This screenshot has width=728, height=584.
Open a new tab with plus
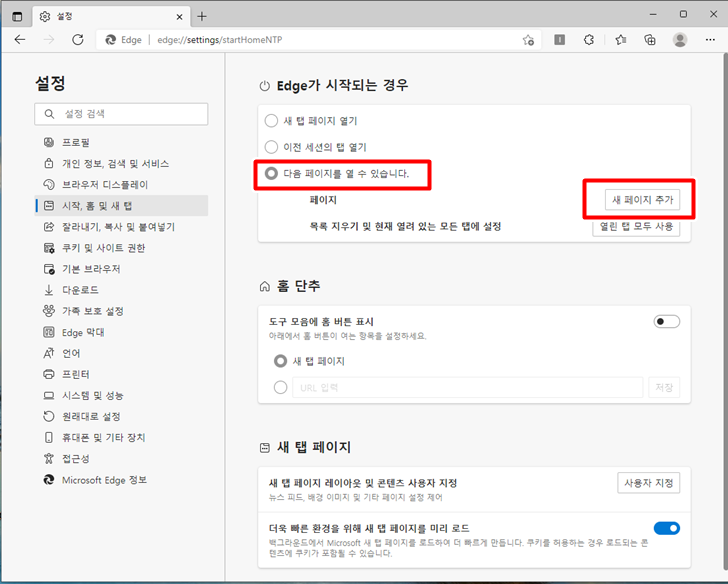(x=202, y=17)
